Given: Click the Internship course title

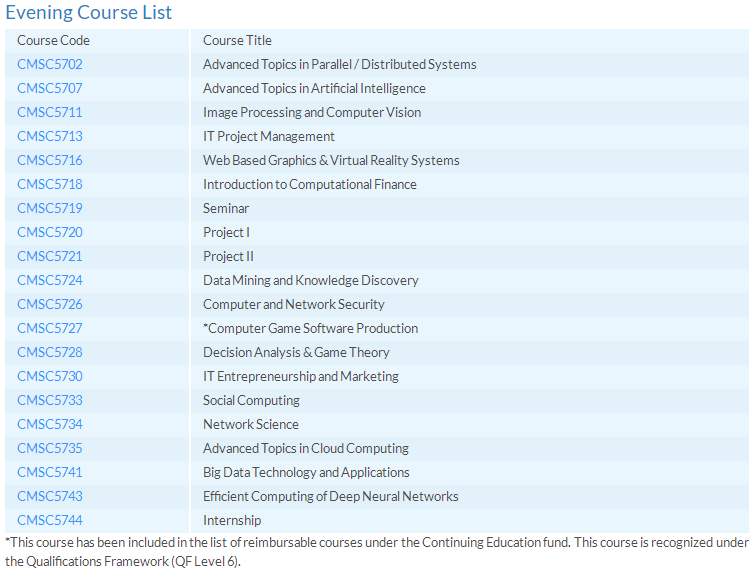Looking at the screenshot, I should 232,520.
